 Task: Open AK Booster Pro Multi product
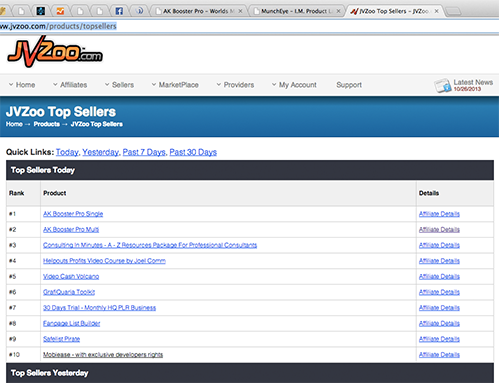[x=71, y=229]
